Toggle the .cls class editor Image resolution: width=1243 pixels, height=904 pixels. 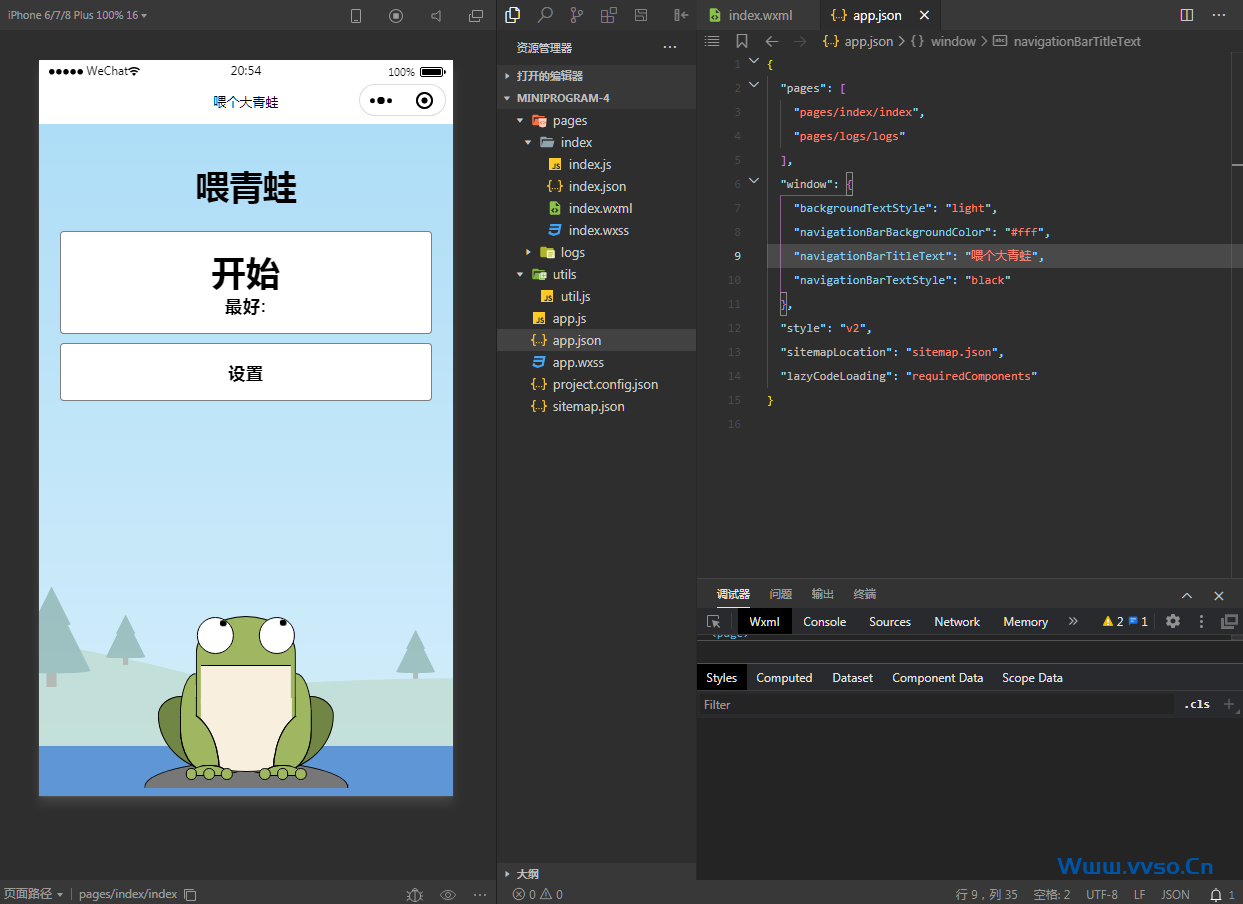(1196, 704)
